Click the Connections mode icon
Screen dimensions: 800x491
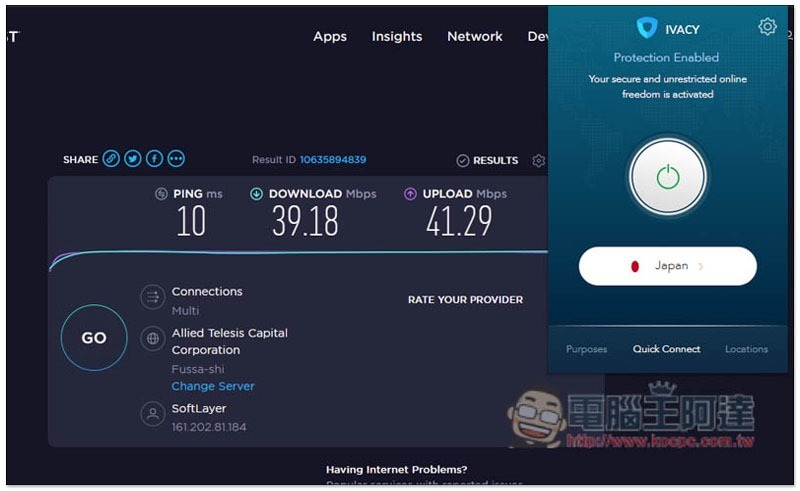point(153,297)
